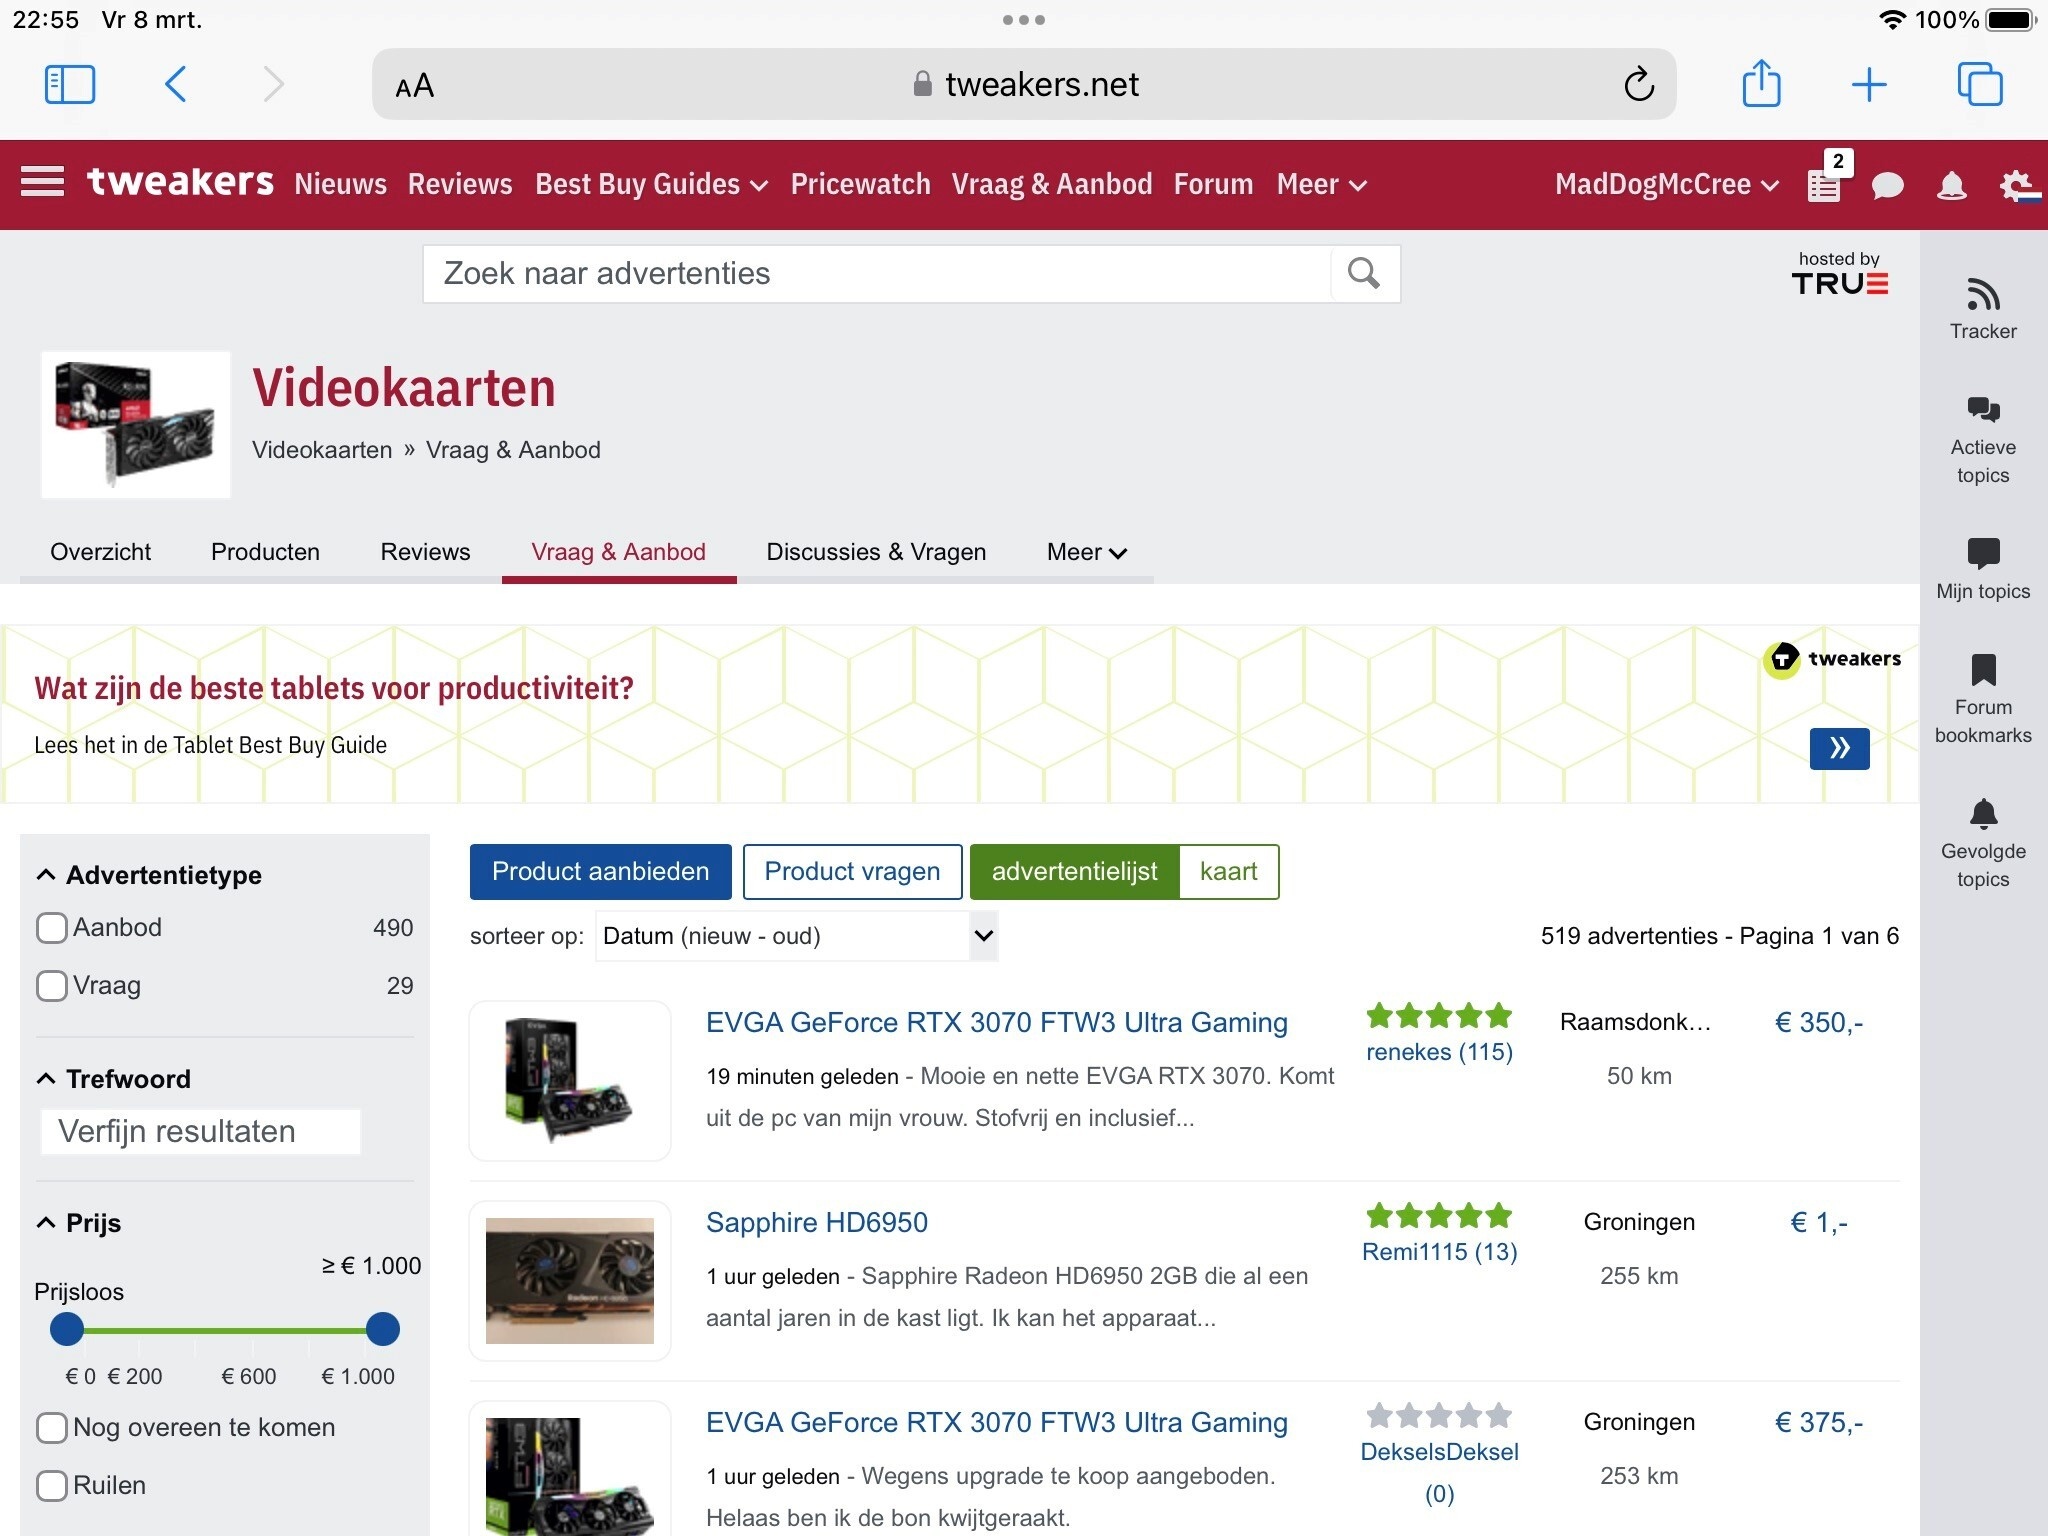Open the hamburger menu next to the tweakers logo

click(42, 183)
